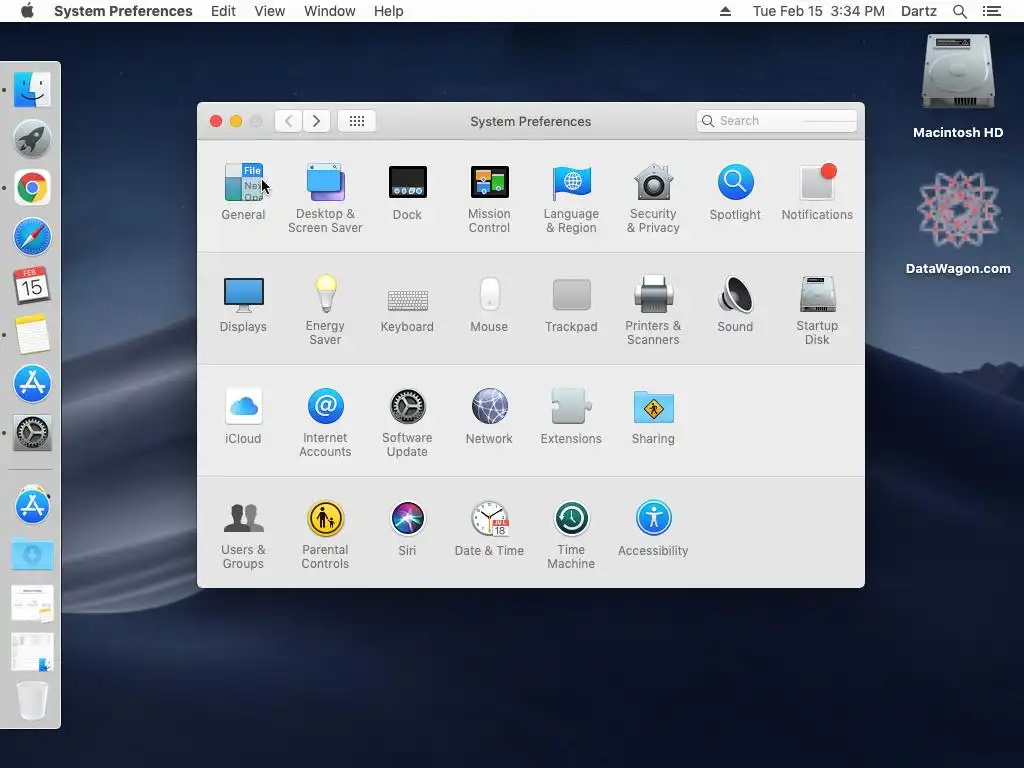1024x768 pixels.
Task: Open Desktop & Screen Saver preferences
Action: click(325, 198)
